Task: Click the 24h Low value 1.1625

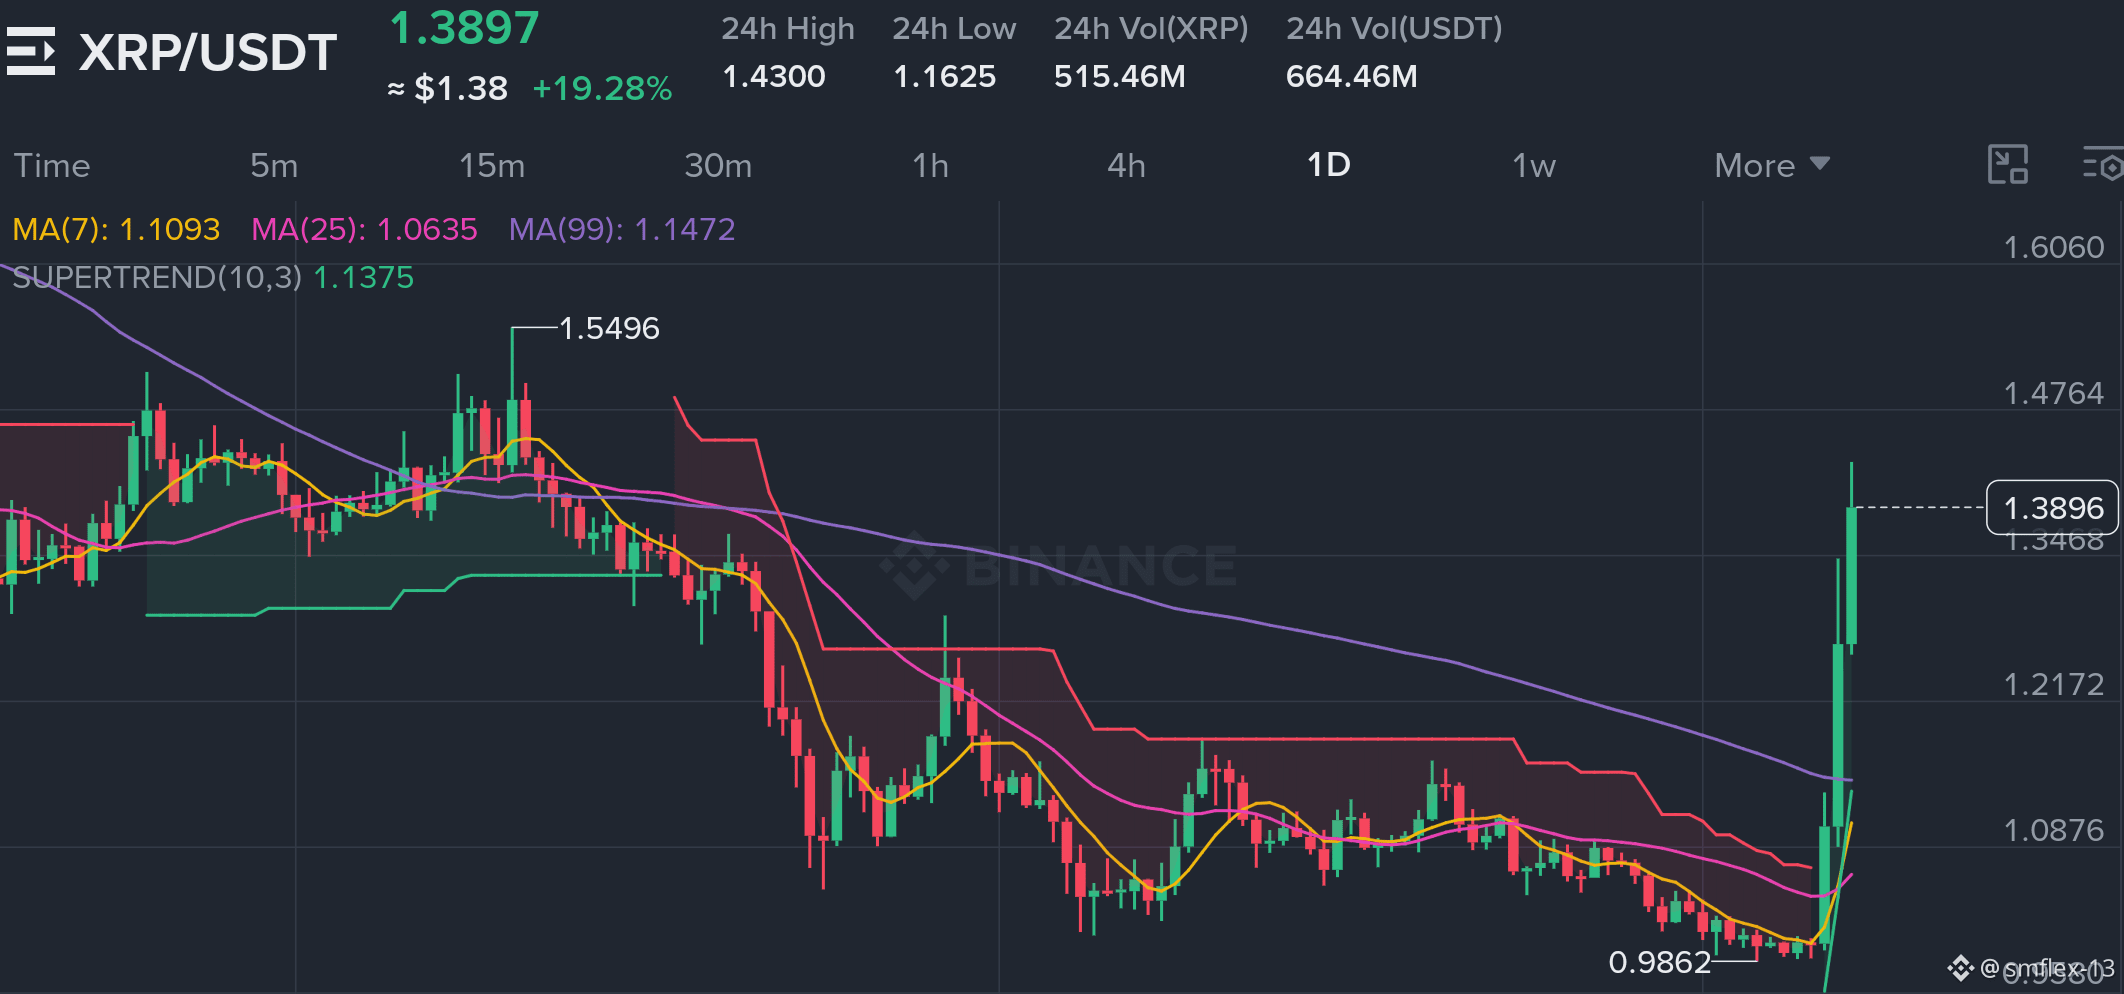Action: [945, 77]
